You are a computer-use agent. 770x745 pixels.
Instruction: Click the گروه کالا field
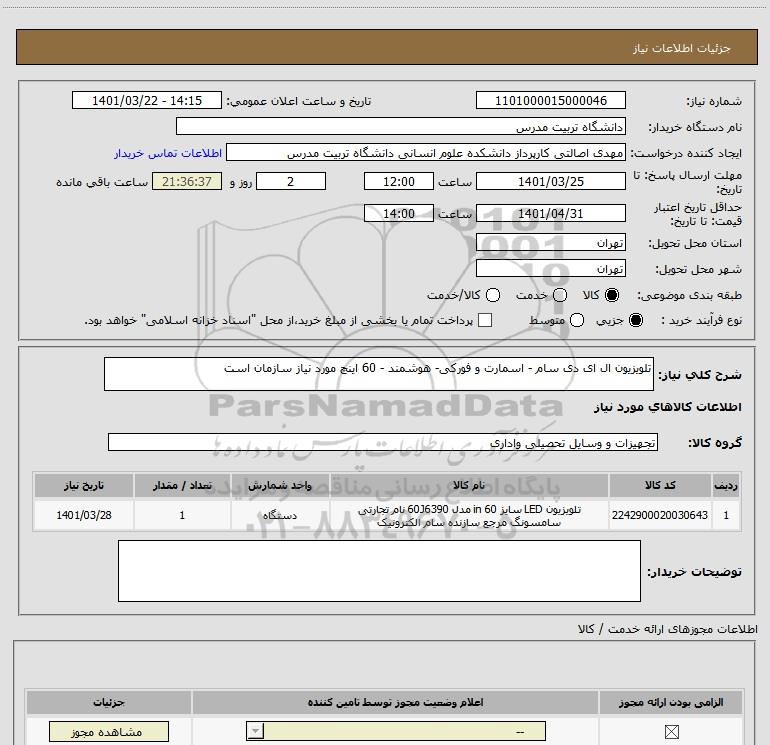point(383,442)
